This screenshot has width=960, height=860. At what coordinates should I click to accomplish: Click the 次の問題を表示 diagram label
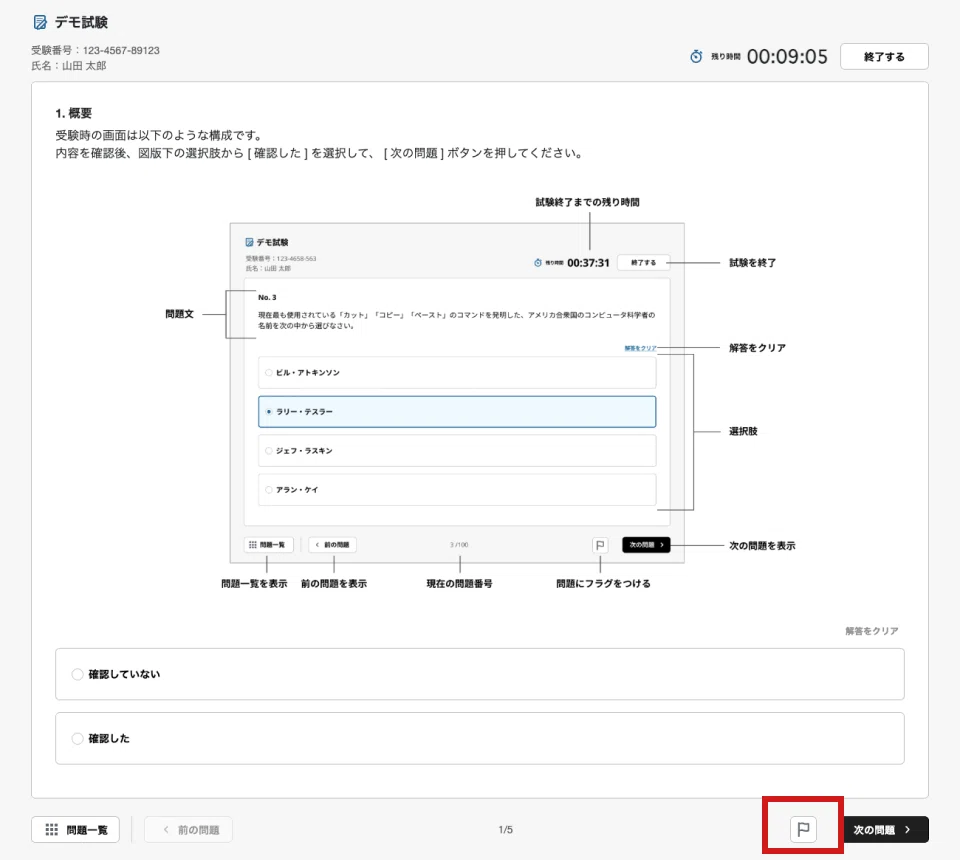[762, 545]
